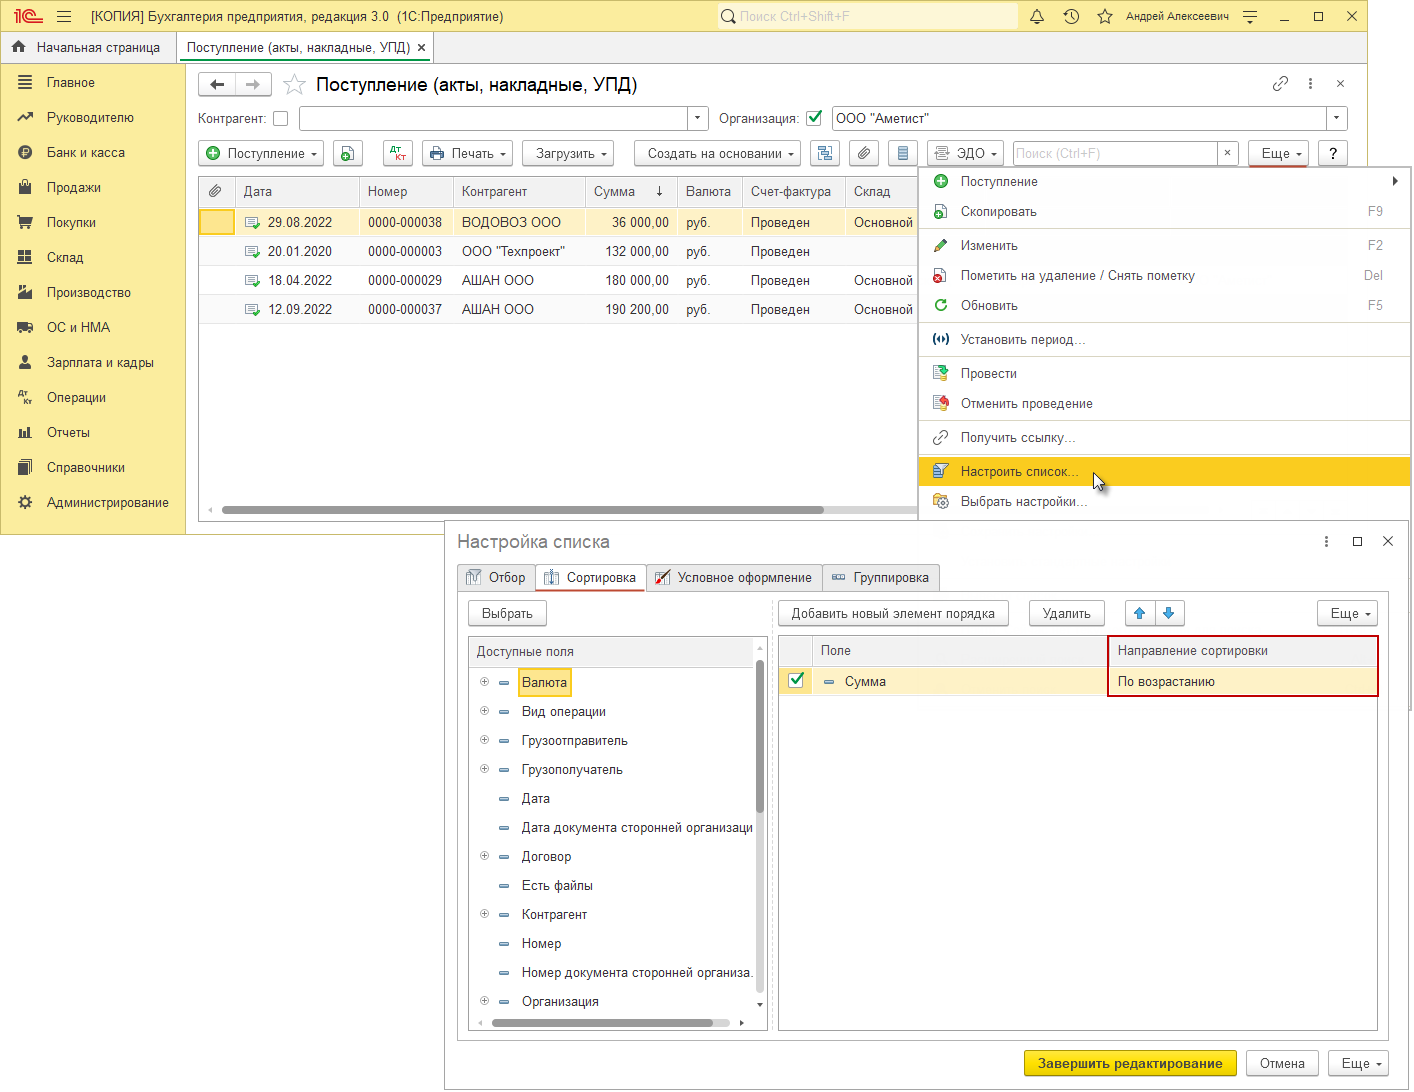
Task: Move sort element down with arrow
Action: pyautogui.click(x=1169, y=613)
